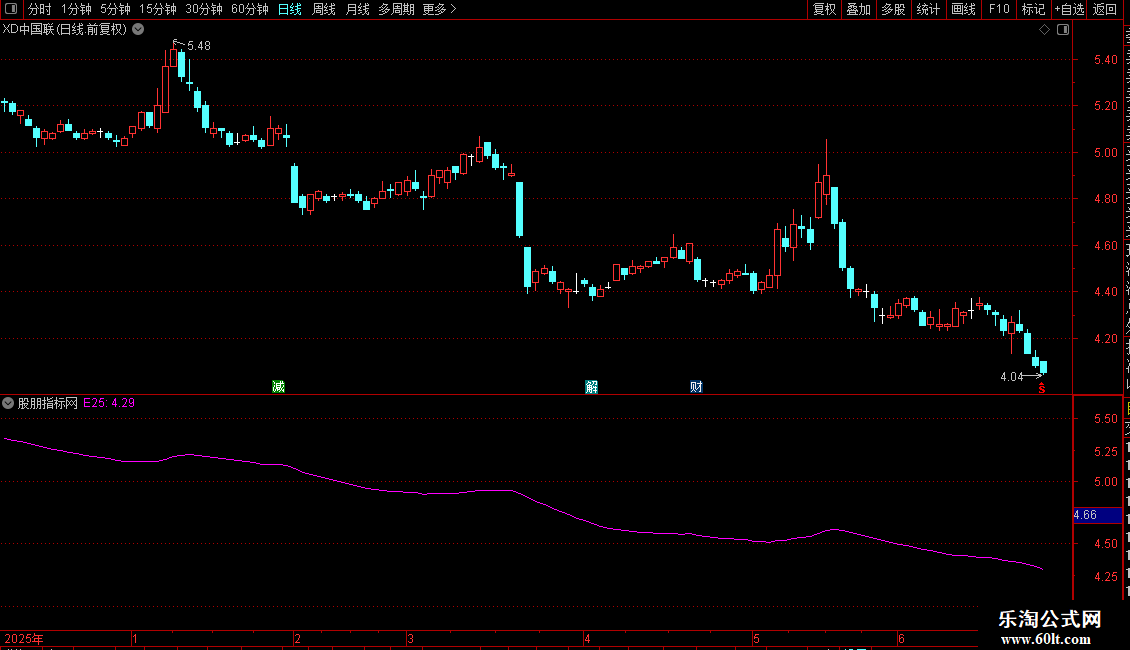Toggle the side panel icon in chart header

(x=1063, y=30)
